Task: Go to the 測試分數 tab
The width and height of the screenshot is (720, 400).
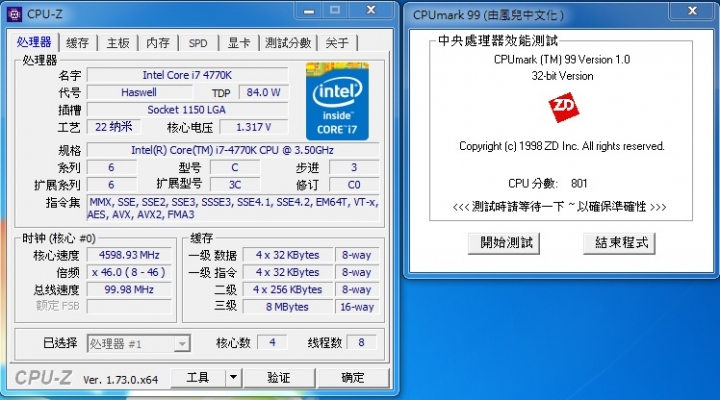Action: point(288,43)
